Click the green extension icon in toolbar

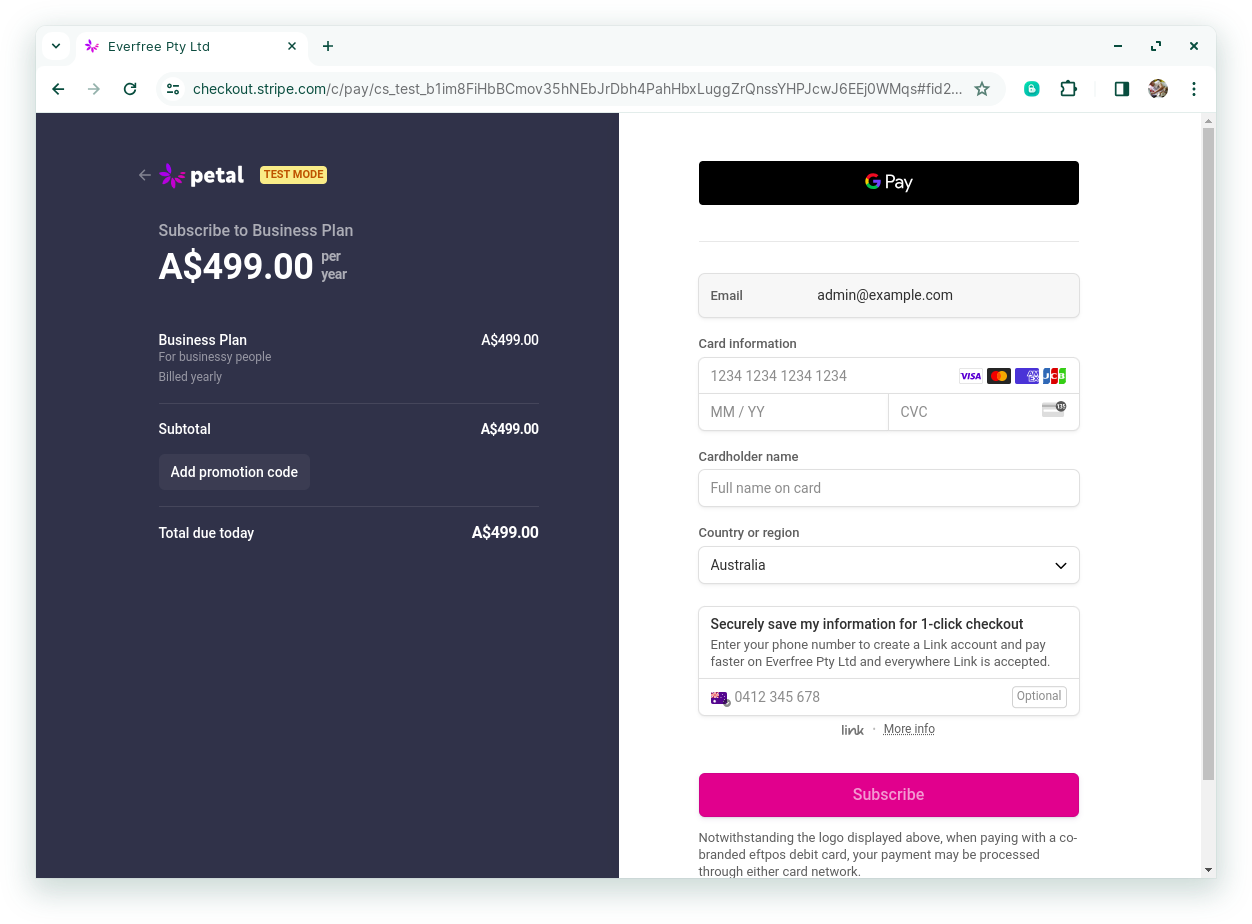[x=1031, y=89]
